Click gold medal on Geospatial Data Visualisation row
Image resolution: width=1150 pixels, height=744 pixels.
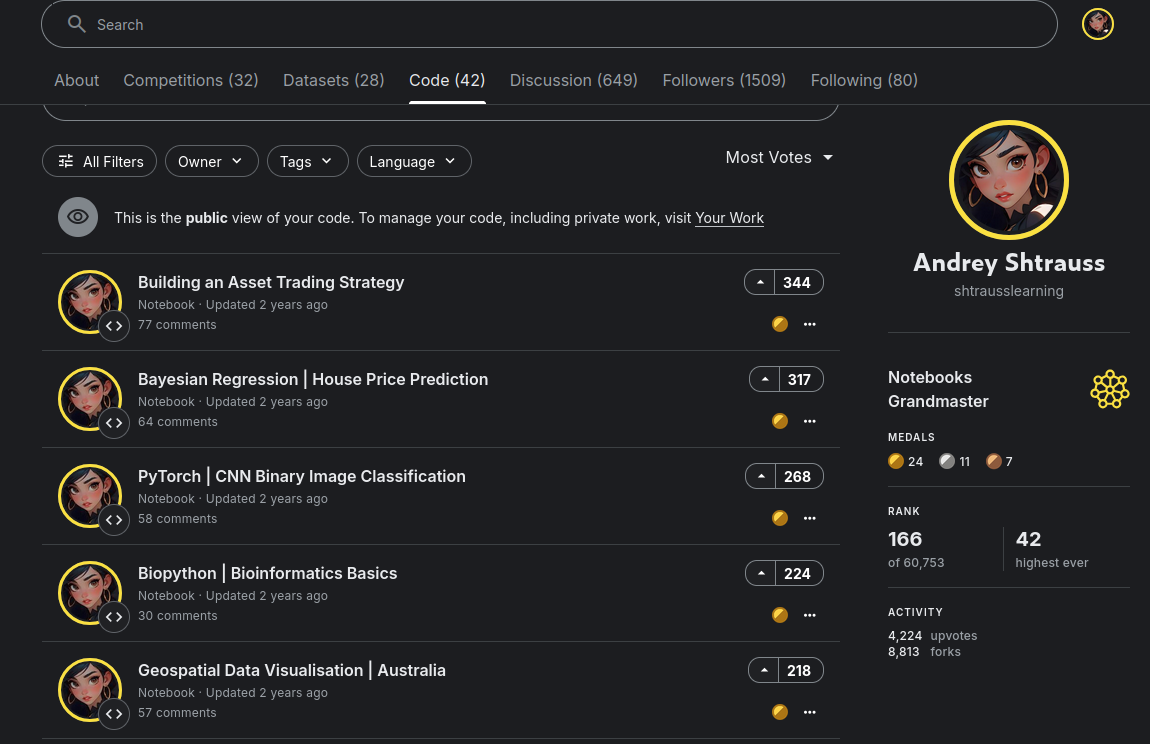[x=780, y=712]
